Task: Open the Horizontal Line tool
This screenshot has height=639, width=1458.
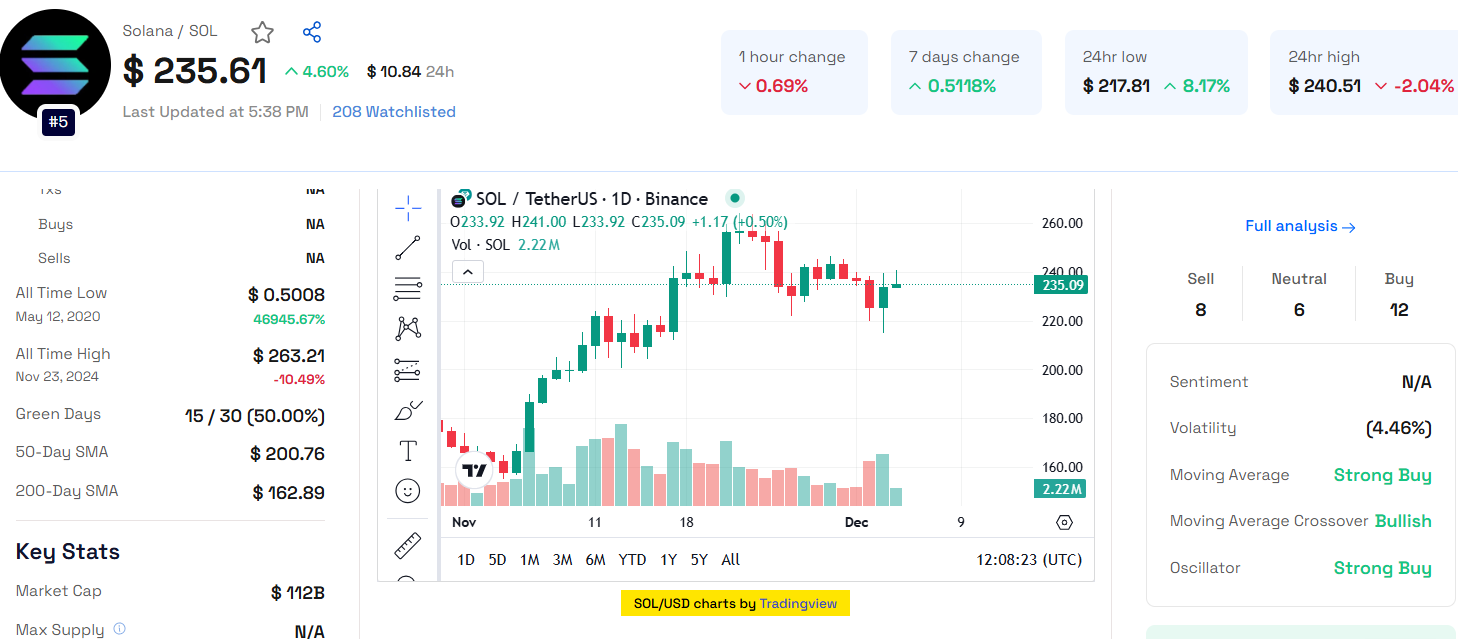Action: coord(407,288)
